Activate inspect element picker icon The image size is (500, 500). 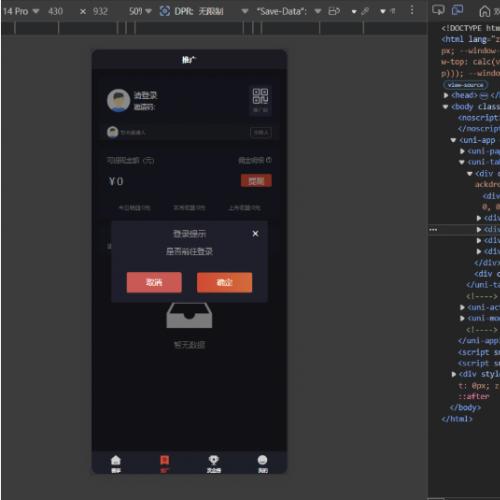[x=438, y=10]
